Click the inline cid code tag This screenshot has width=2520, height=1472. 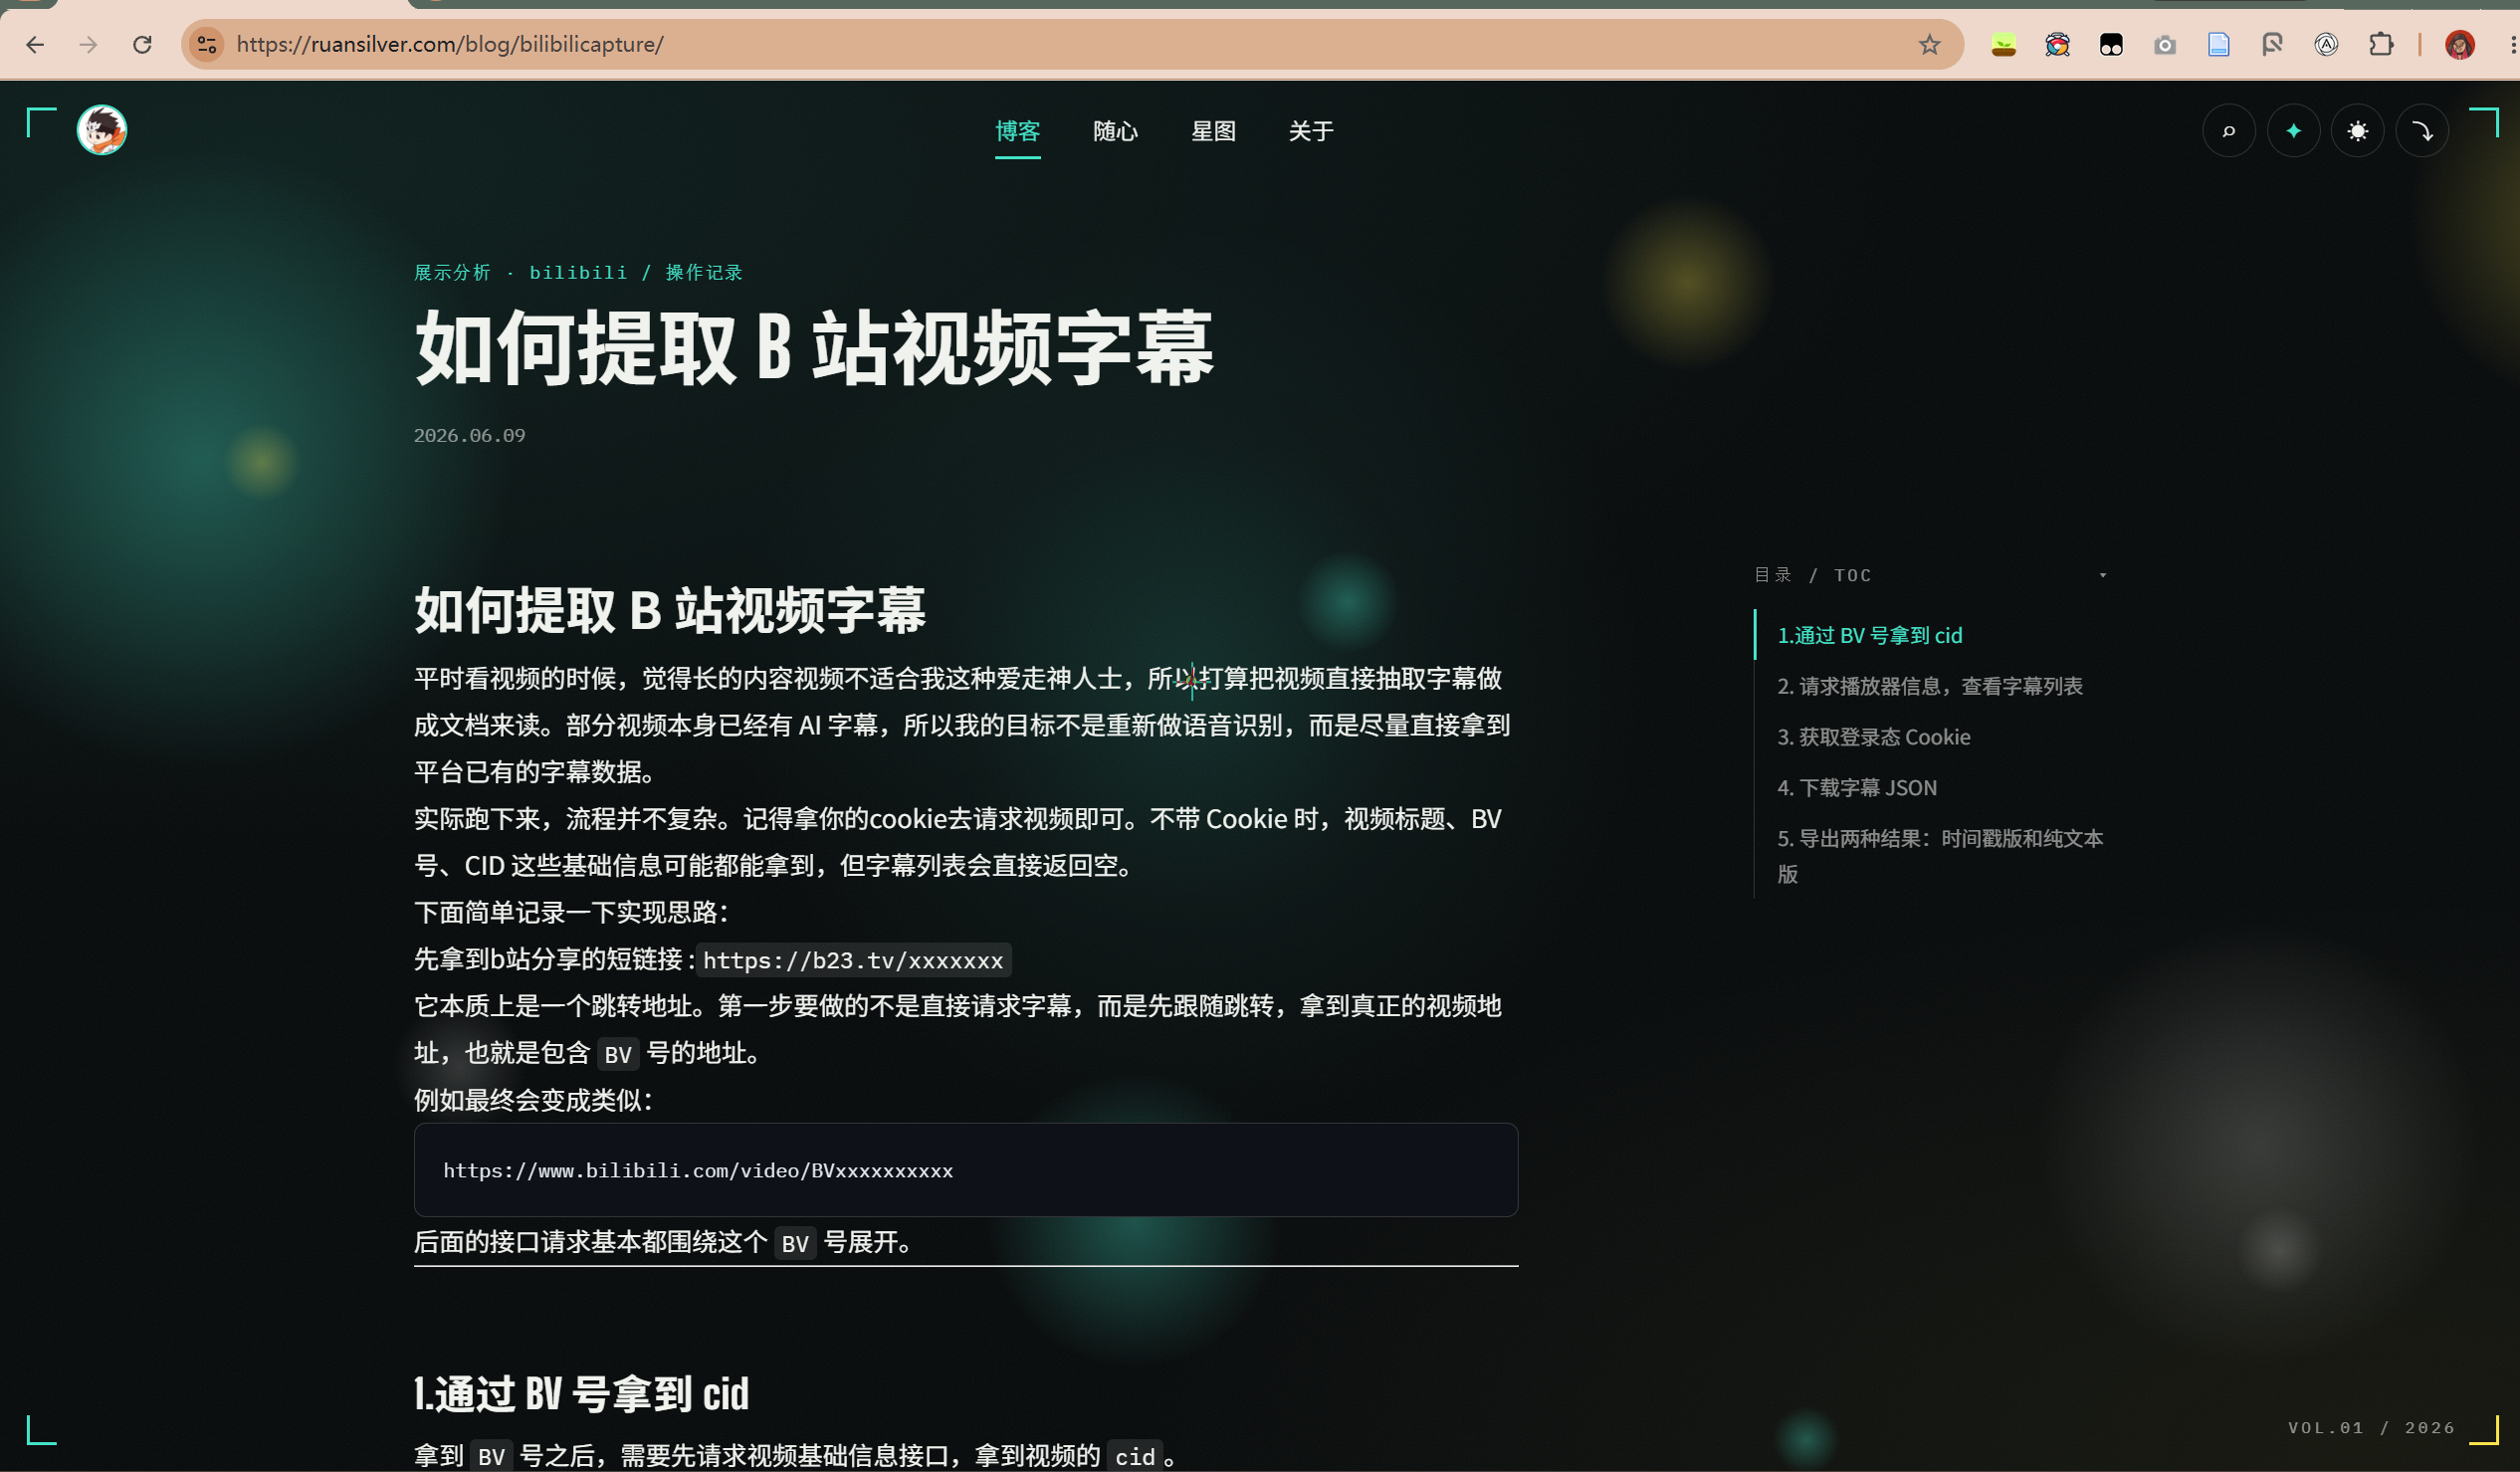pos(1135,1456)
